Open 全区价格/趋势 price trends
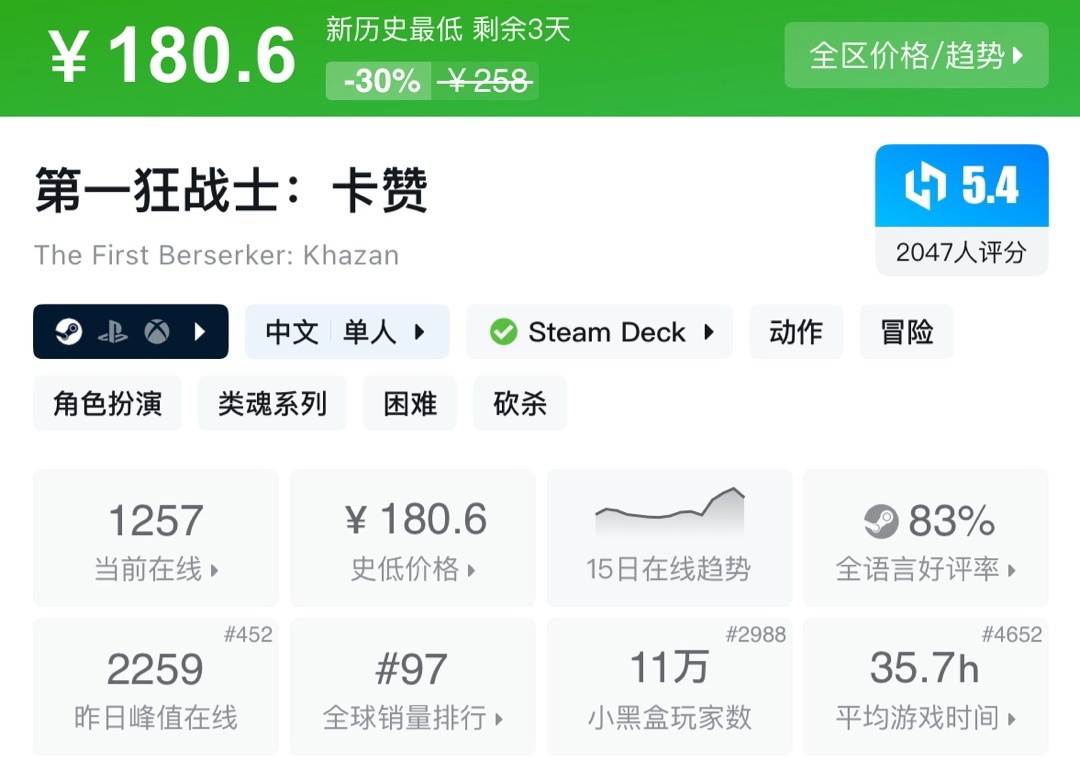The height and width of the screenshot is (761, 1080). coord(916,55)
